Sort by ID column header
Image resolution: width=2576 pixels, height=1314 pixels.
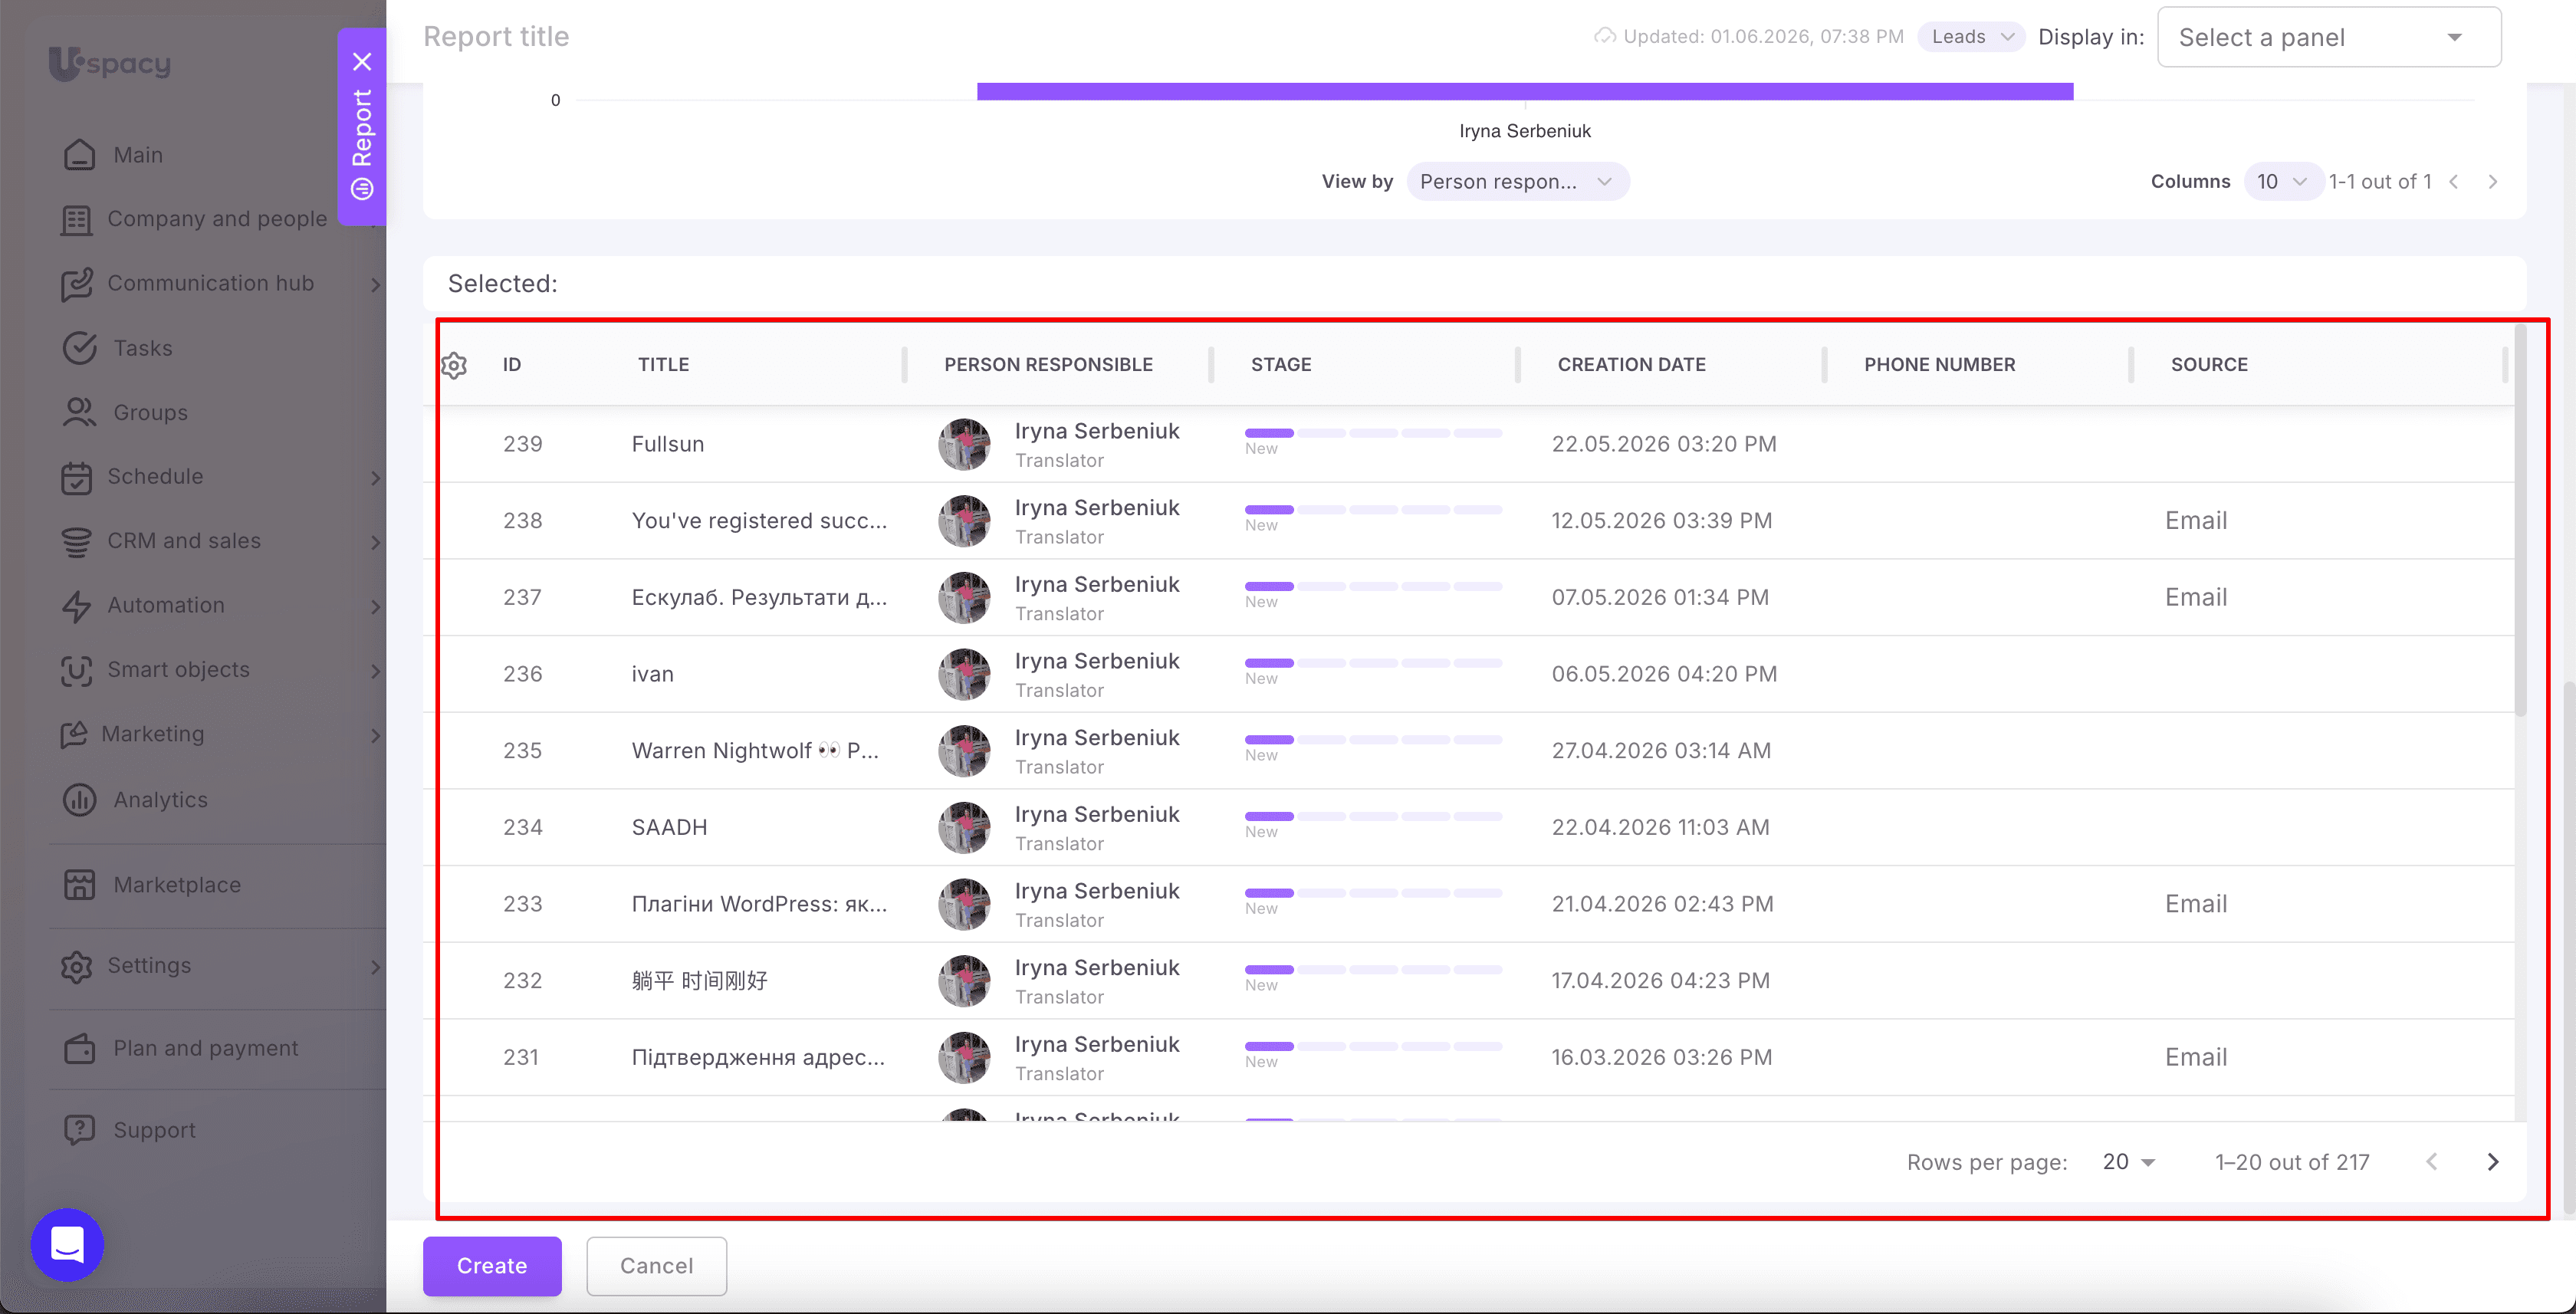pyautogui.click(x=512, y=365)
